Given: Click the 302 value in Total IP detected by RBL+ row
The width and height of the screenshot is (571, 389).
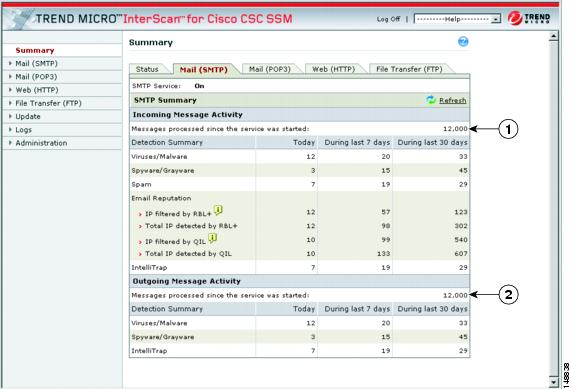Looking at the screenshot, I should tap(461, 226).
